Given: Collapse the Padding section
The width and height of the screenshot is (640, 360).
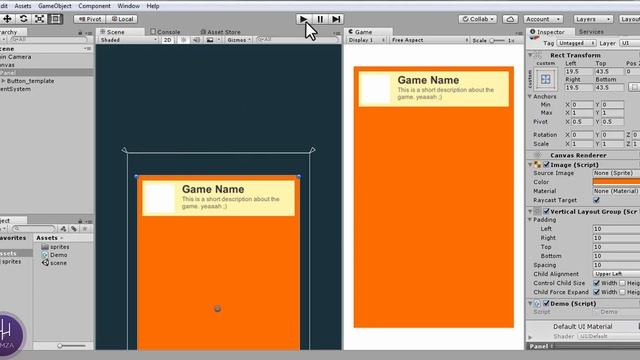Looking at the screenshot, I should (530, 220).
